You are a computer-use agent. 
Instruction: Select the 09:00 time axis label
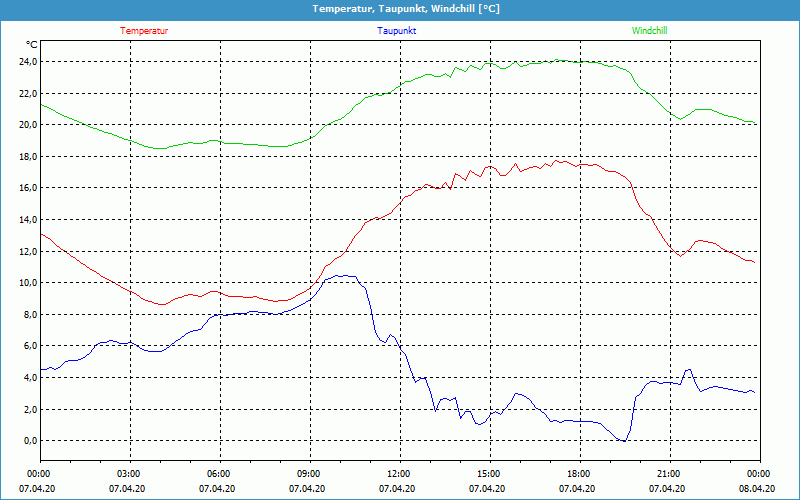(x=308, y=474)
